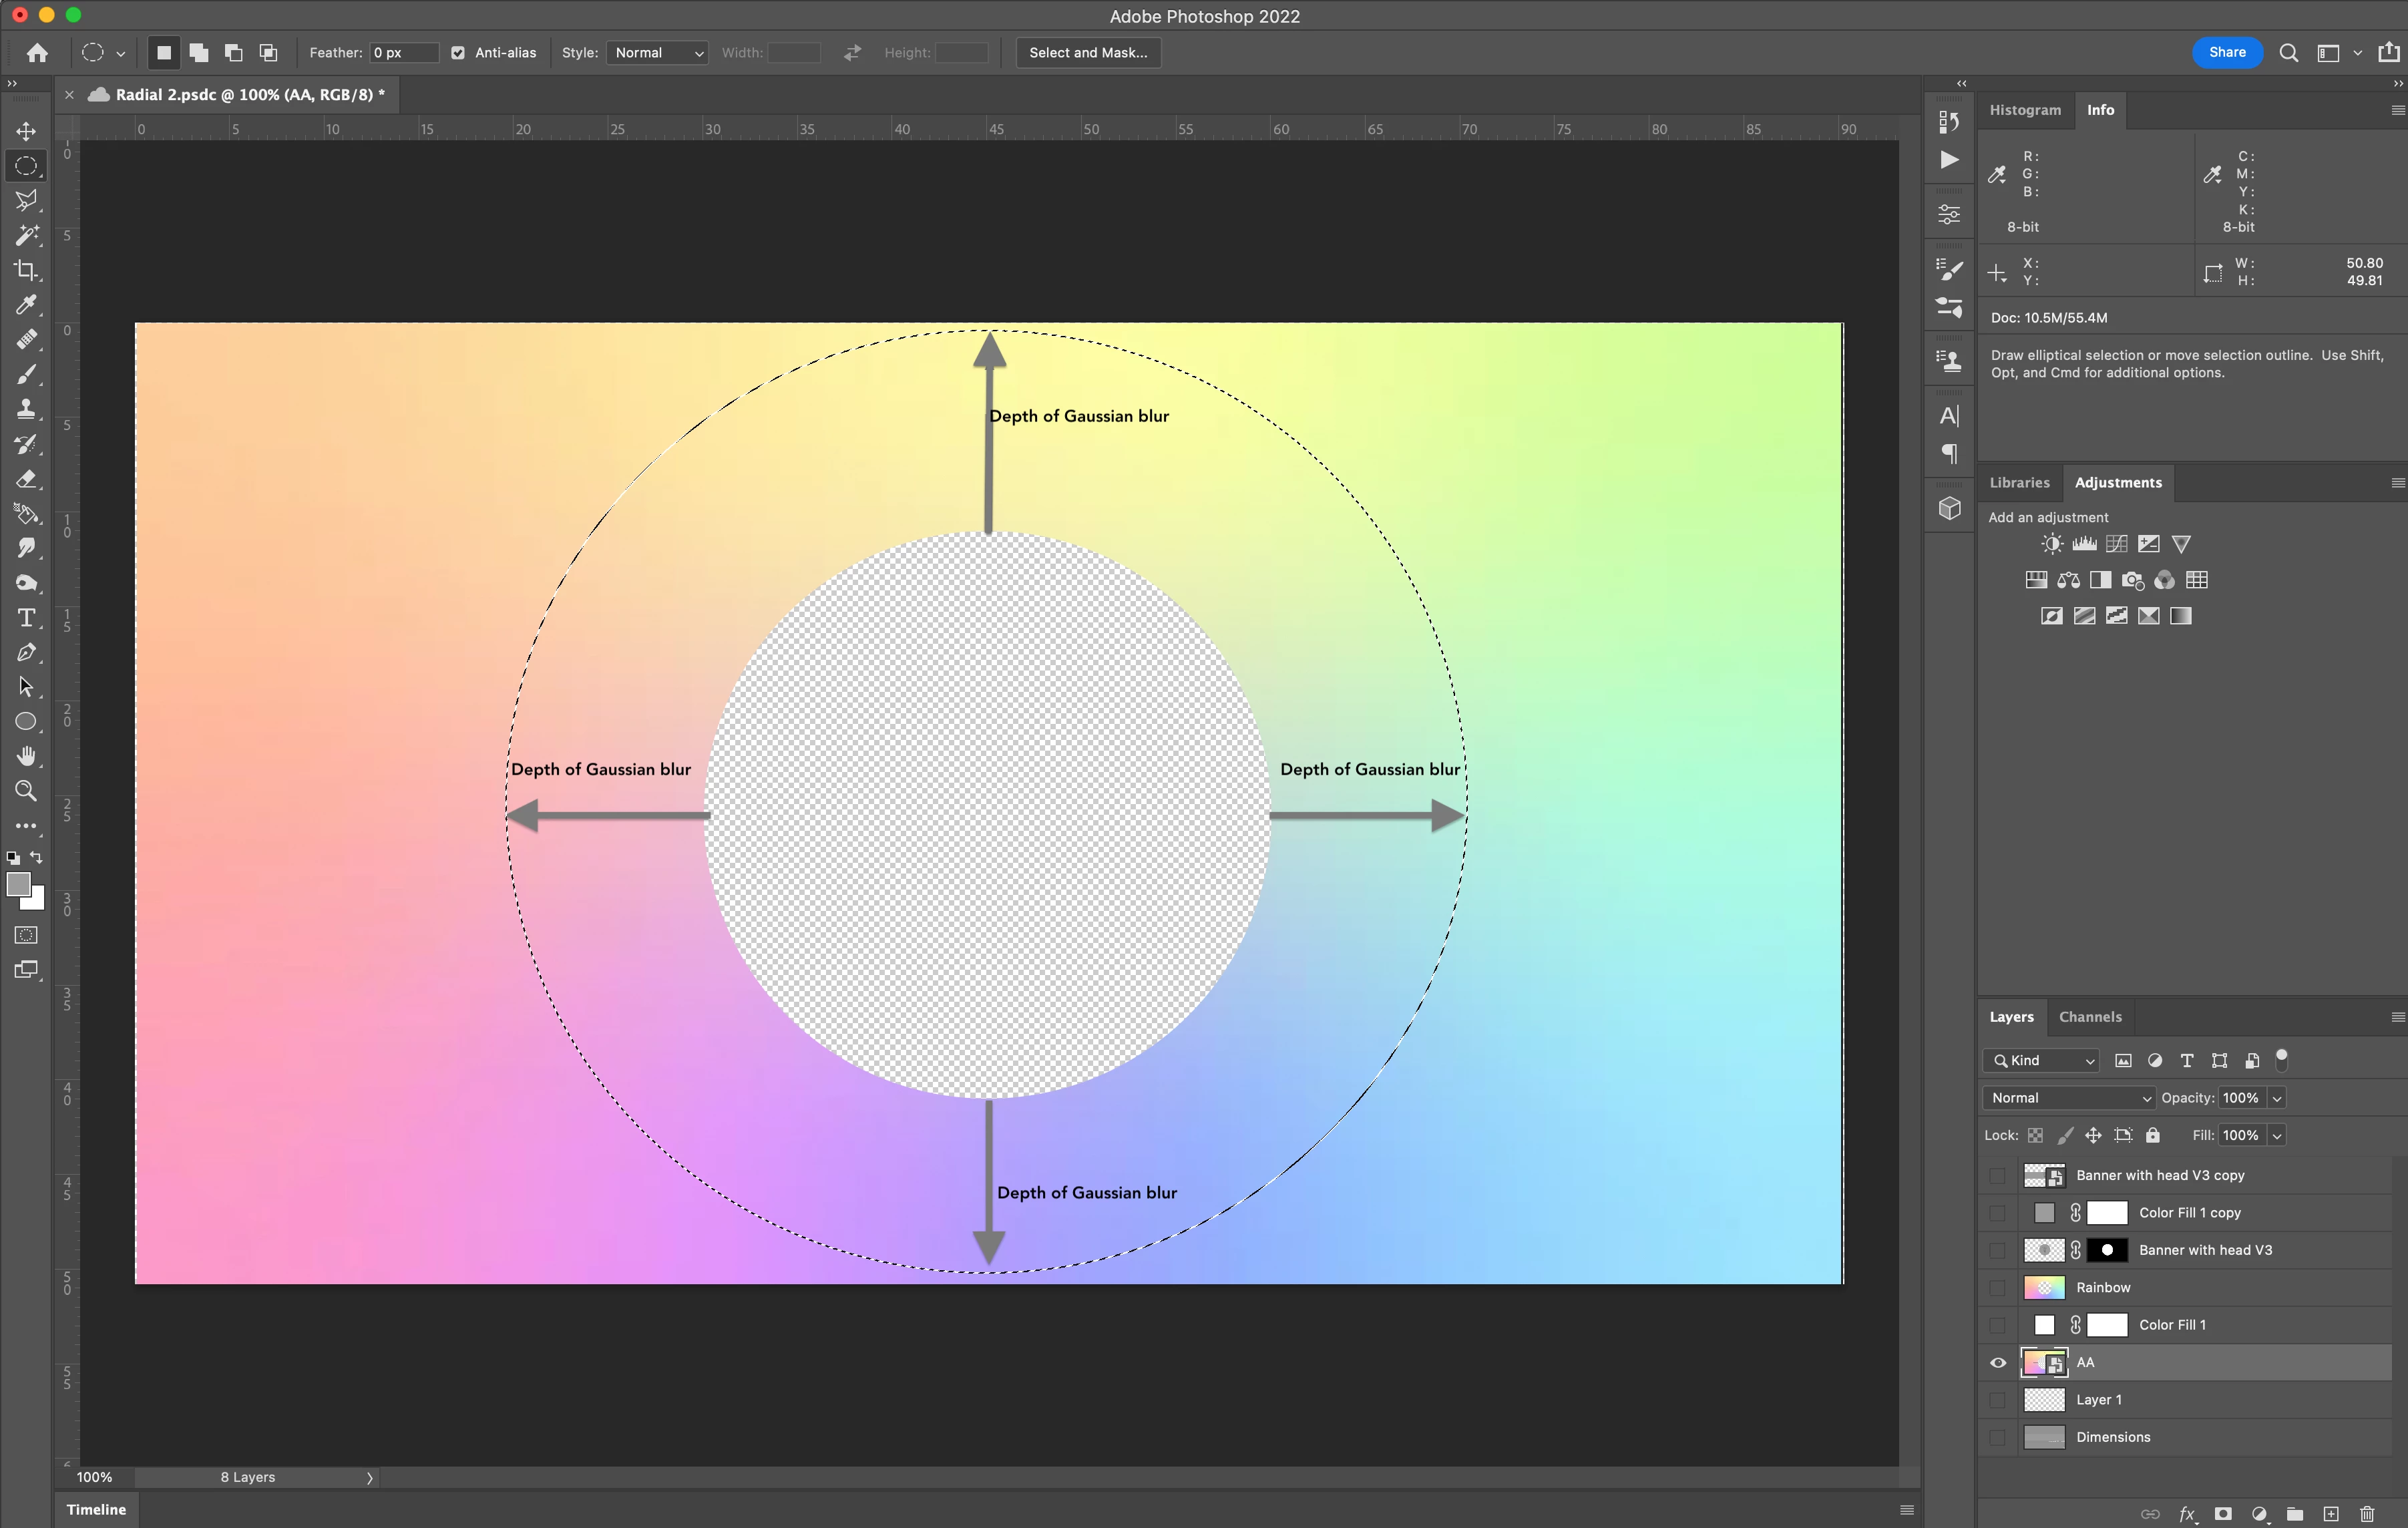2408x1528 pixels.
Task: Open the Style dropdown set to Normal
Action: [x=658, y=53]
